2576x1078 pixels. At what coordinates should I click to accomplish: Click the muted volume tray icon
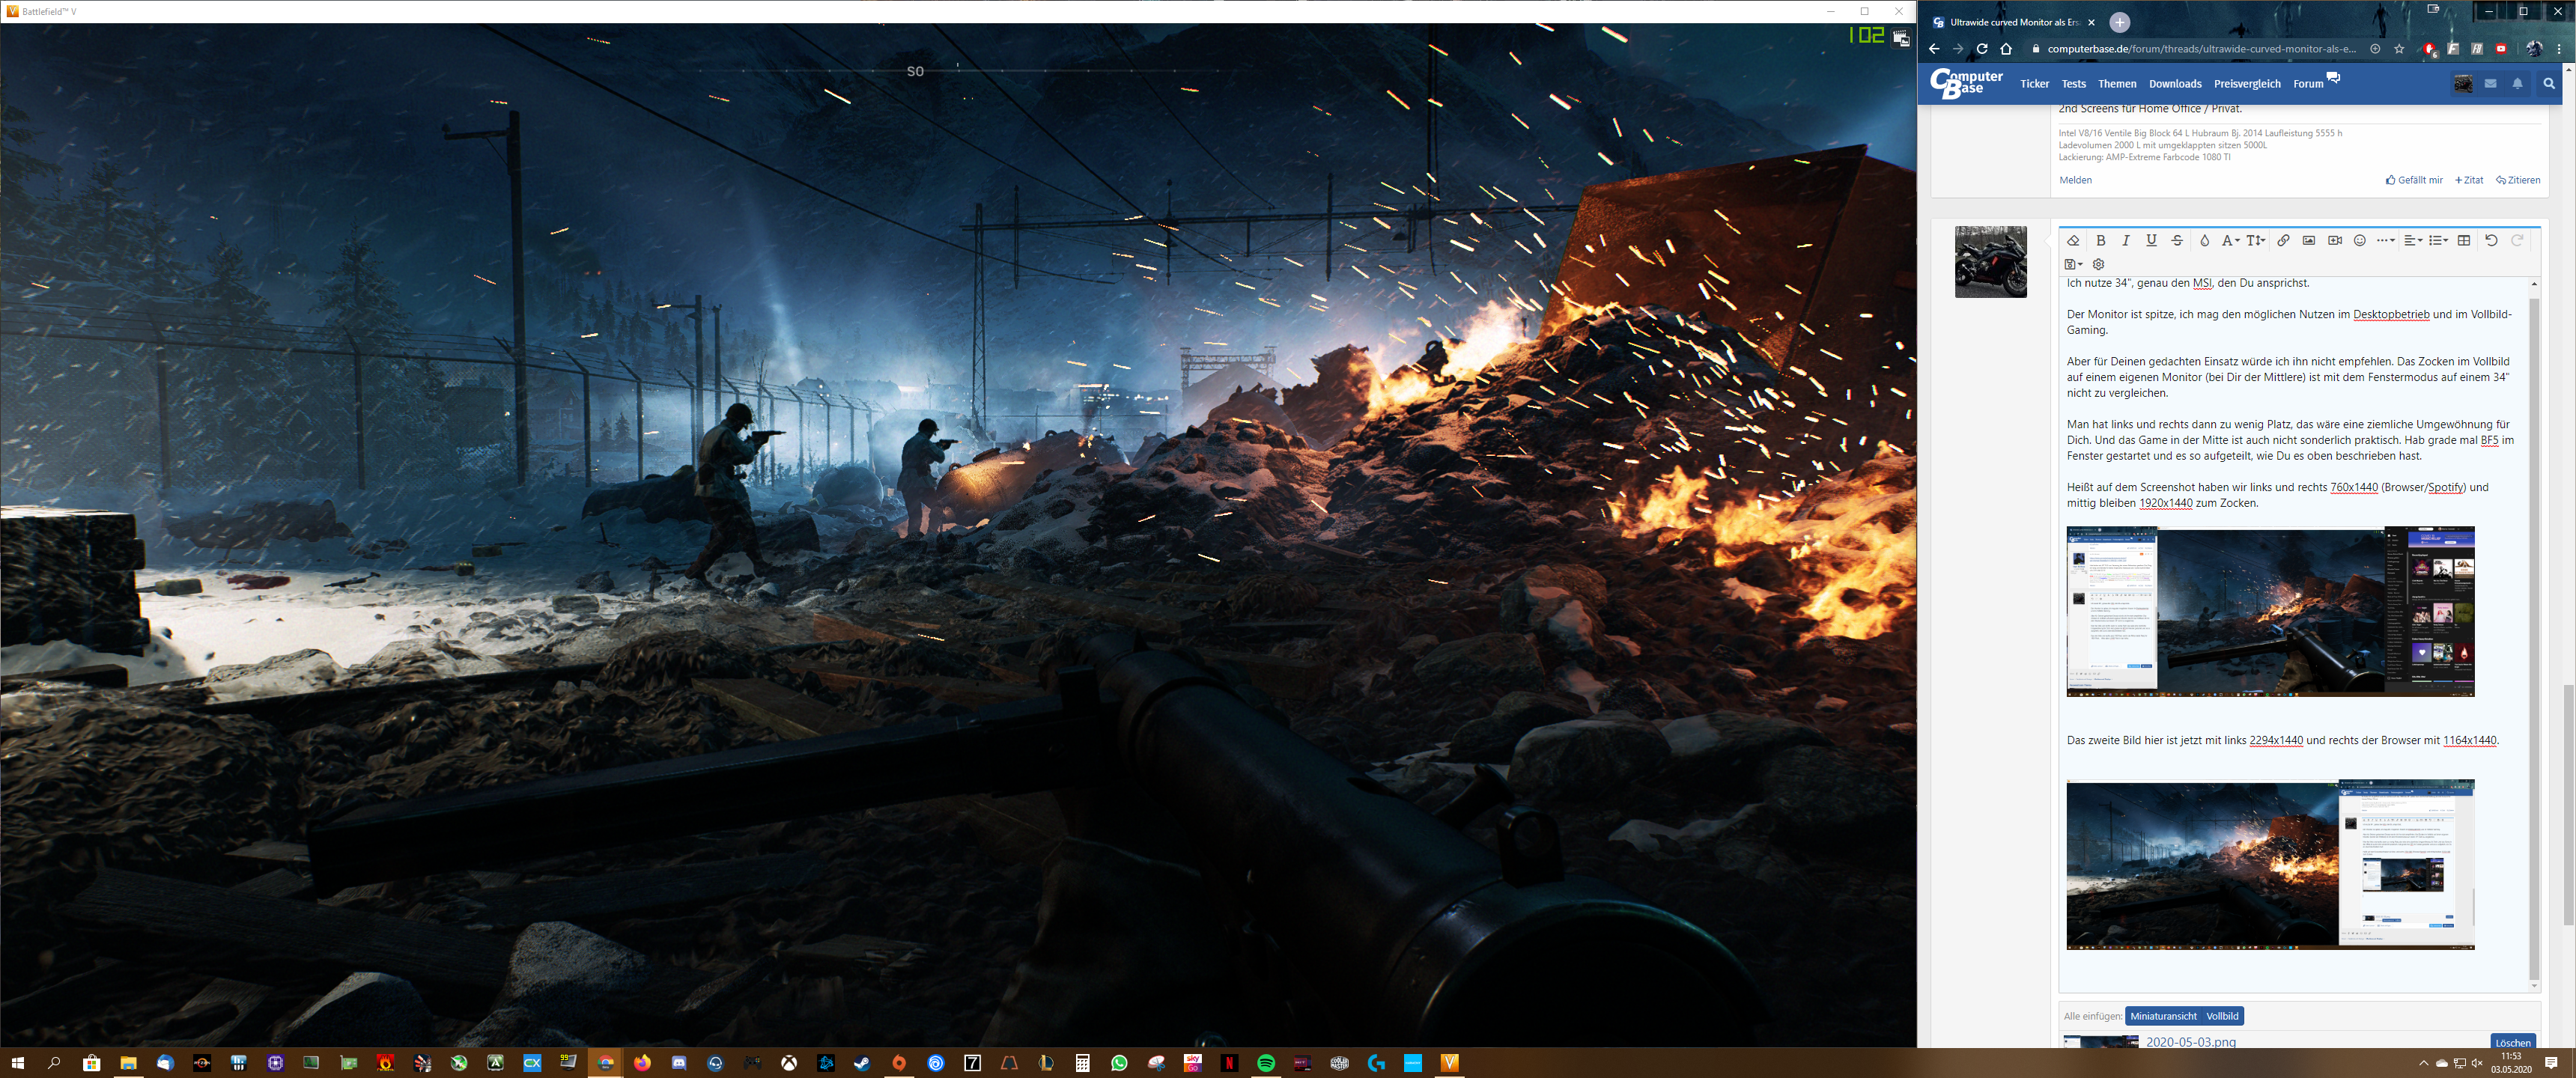2477,1063
